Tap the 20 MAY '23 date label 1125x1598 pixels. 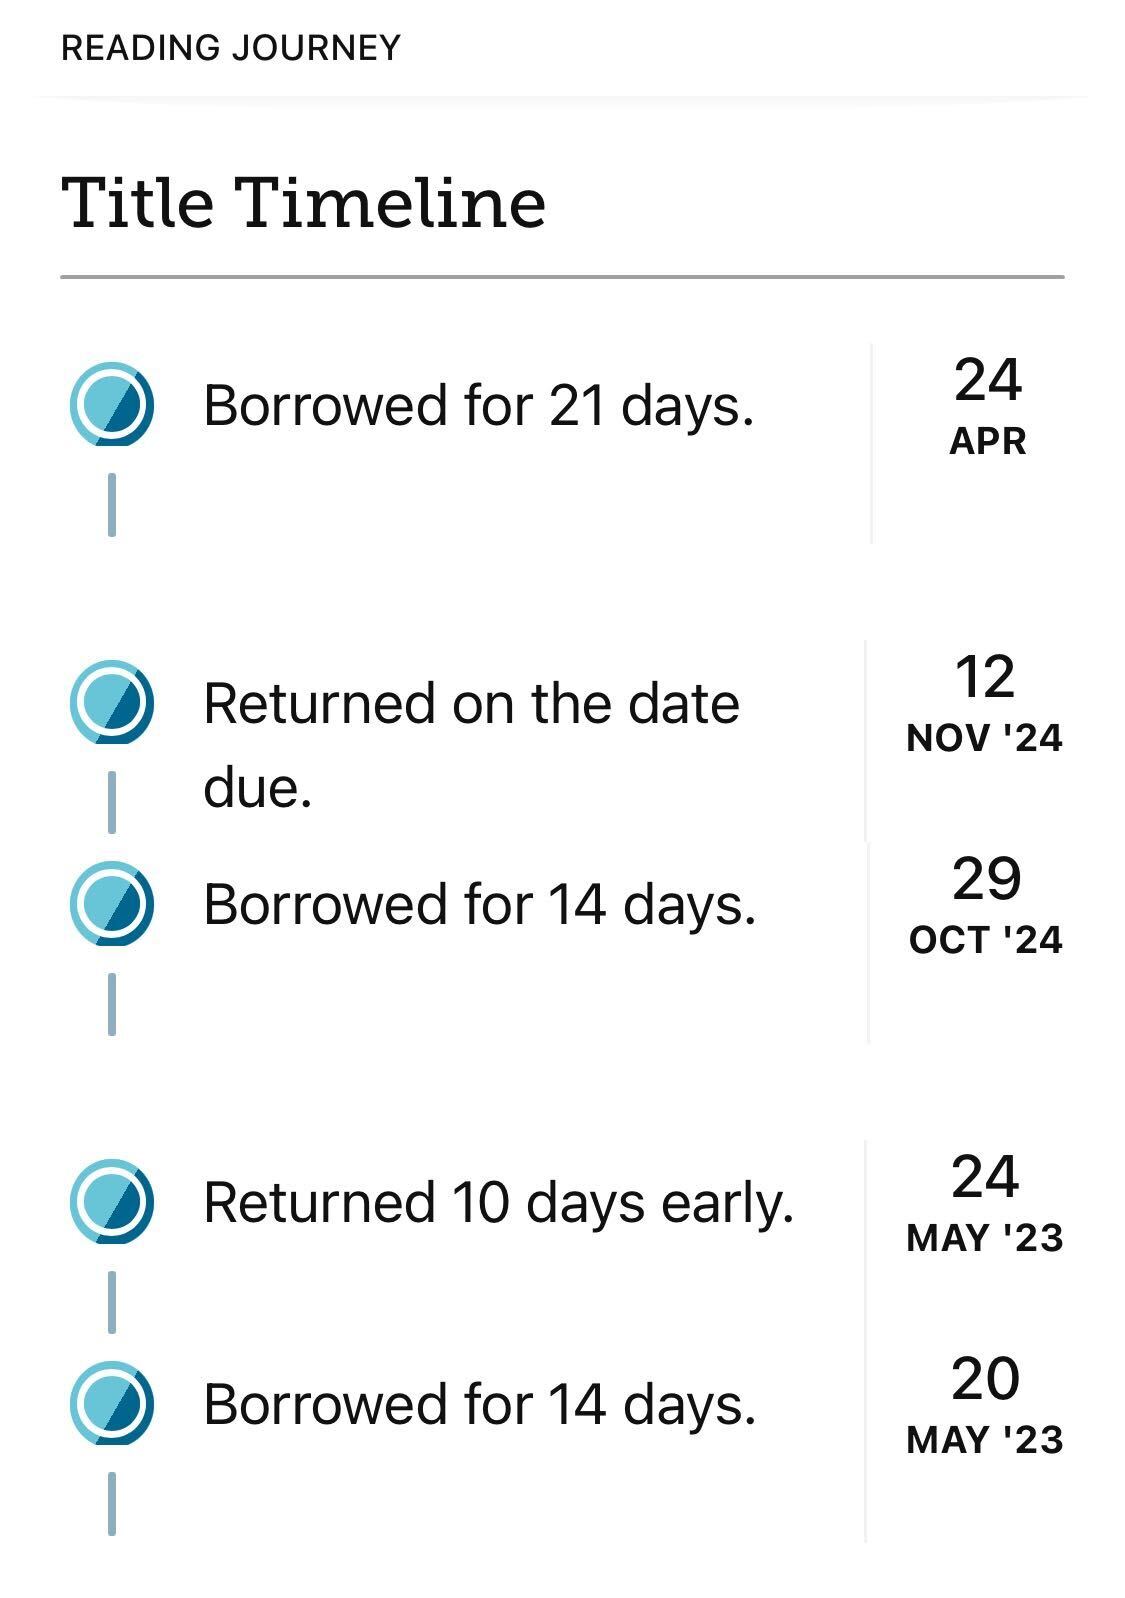coord(985,1405)
